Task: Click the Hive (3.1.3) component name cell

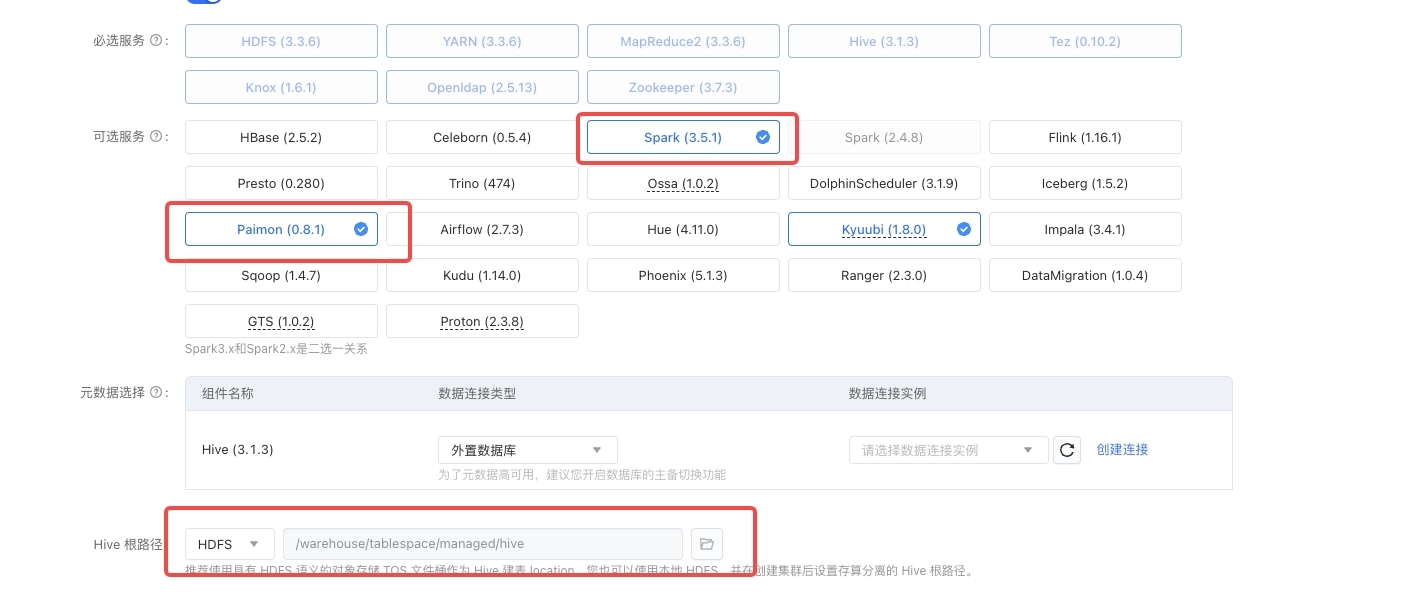Action: 237,450
